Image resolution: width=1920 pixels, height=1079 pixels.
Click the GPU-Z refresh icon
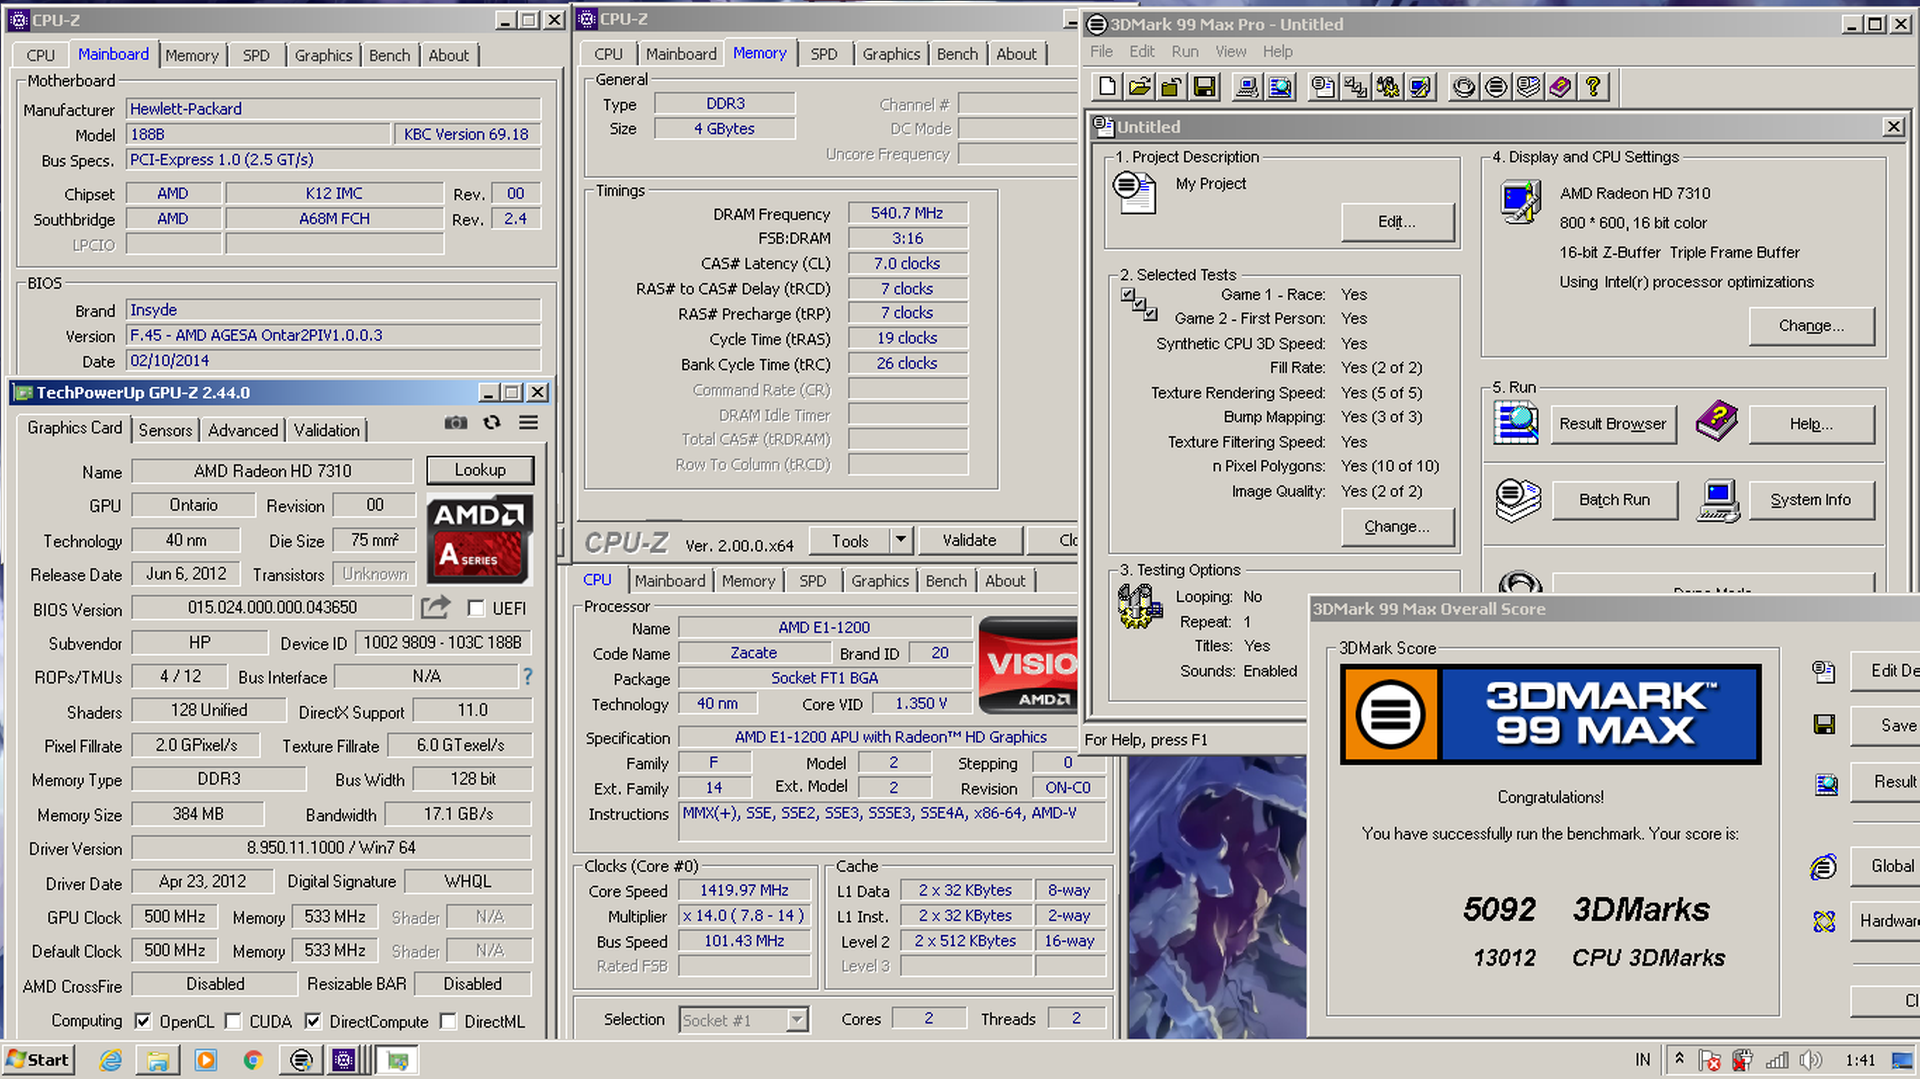coord(492,423)
